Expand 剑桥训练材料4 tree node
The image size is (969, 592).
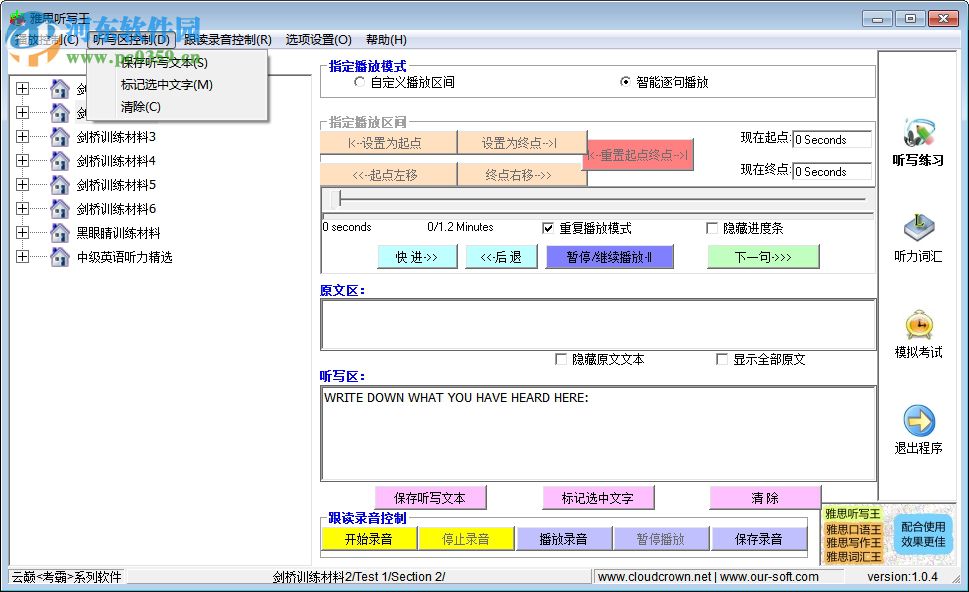click(22, 161)
